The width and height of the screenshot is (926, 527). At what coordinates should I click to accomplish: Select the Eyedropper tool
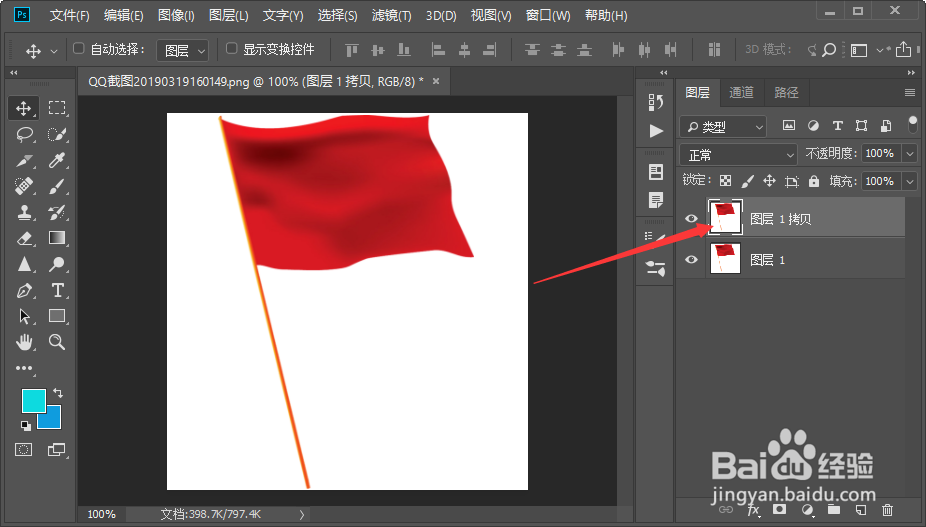57,160
